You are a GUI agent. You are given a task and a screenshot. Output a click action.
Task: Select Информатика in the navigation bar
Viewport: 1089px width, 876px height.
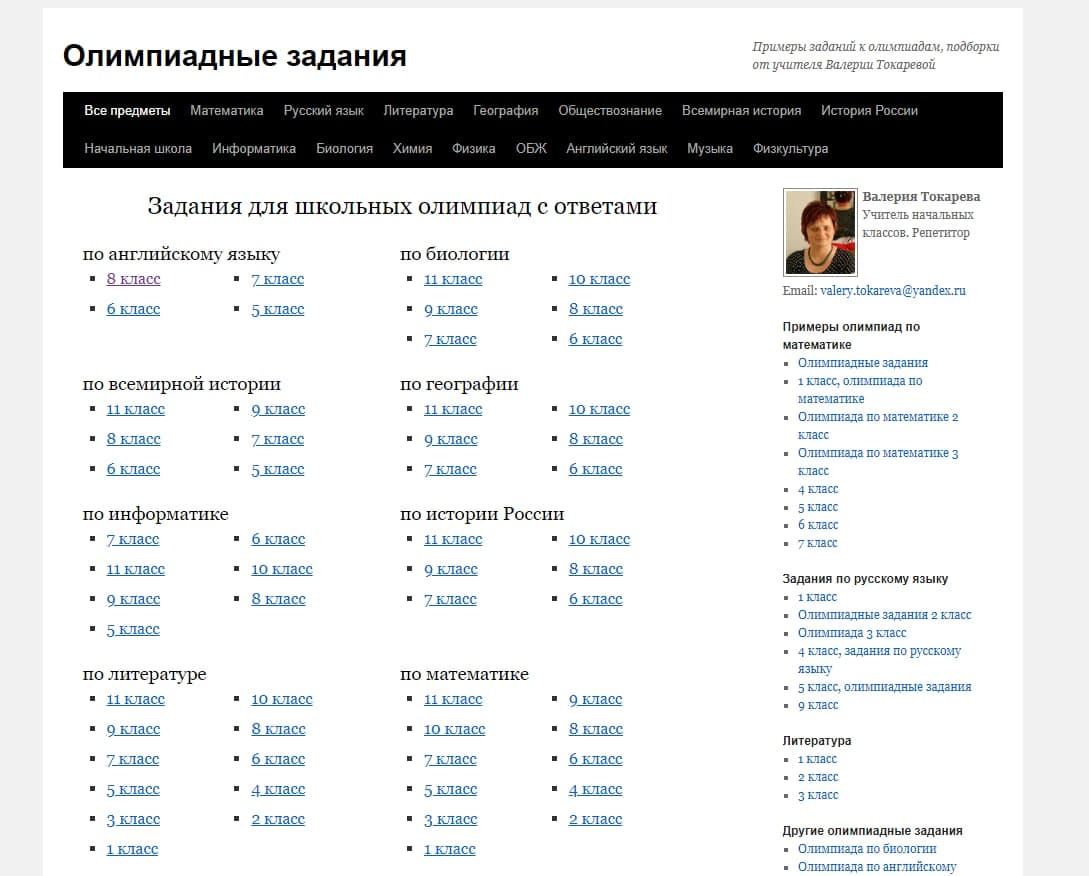[253, 148]
